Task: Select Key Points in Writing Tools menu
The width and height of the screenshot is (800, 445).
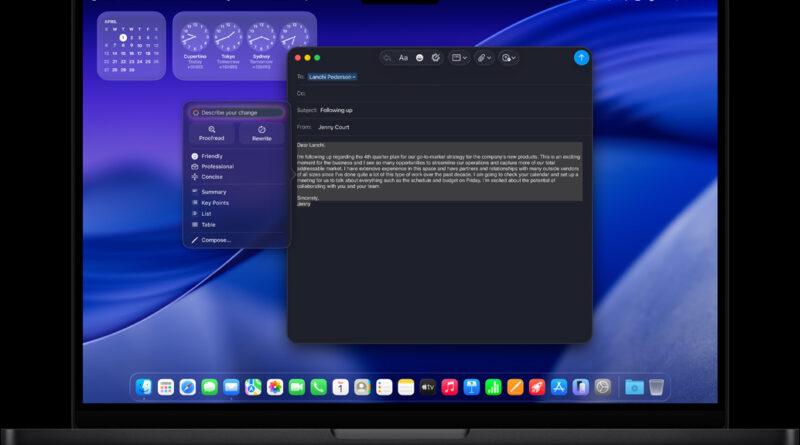Action: click(x=215, y=203)
